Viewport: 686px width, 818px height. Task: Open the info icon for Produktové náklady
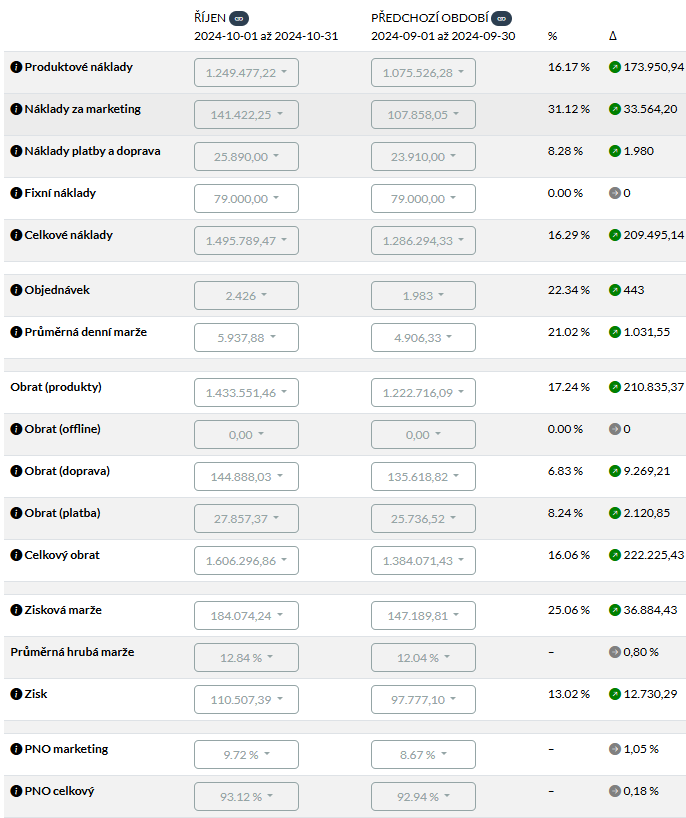[x=16, y=67]
